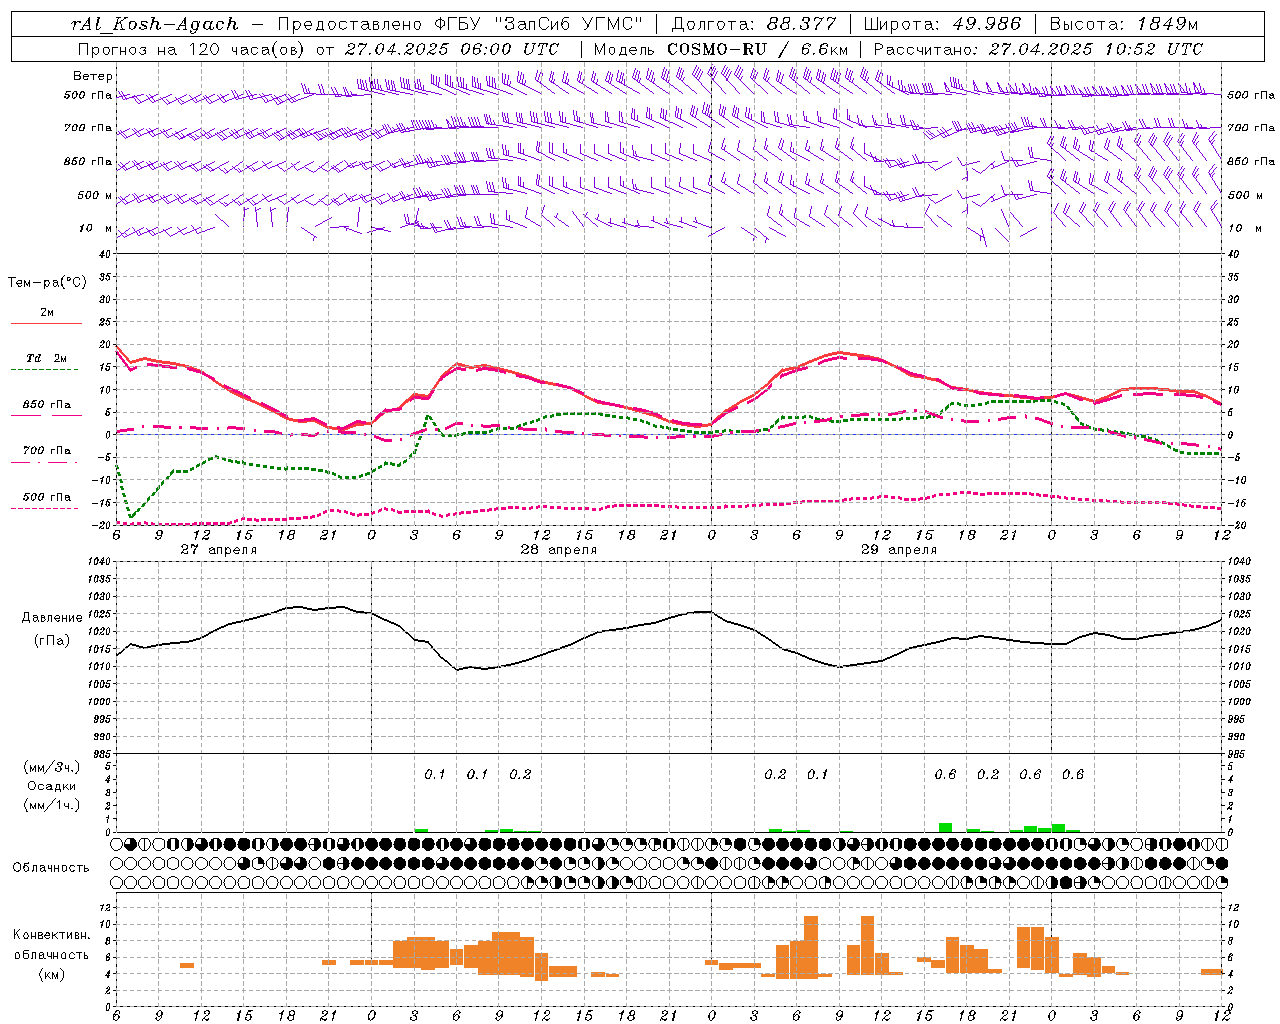Click the Осадки panel label
Viewport: 1280px width, 1024px height.
click(51, 786)
